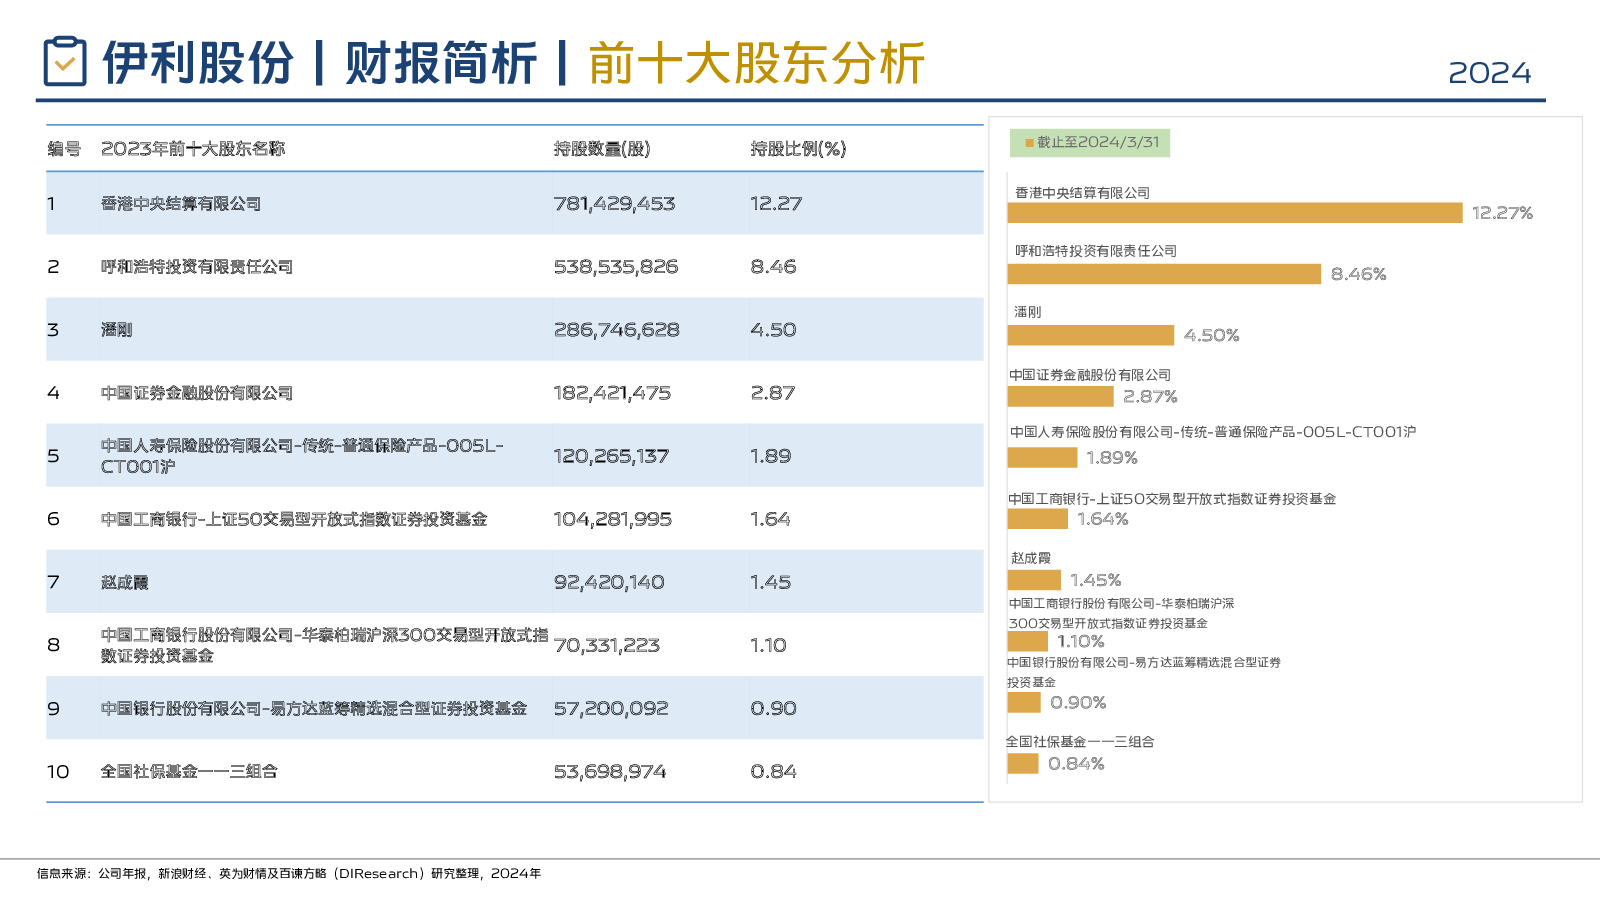Select the 赵成霞 name in table
The width and height of the screenshot is (1600, 900).
pos(125,583)
